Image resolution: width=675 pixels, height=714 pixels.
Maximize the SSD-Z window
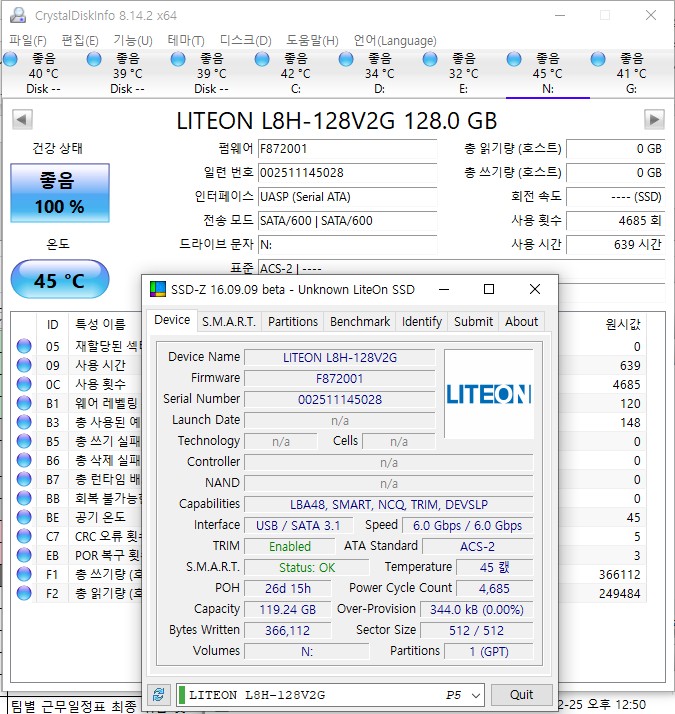[489, 289]
